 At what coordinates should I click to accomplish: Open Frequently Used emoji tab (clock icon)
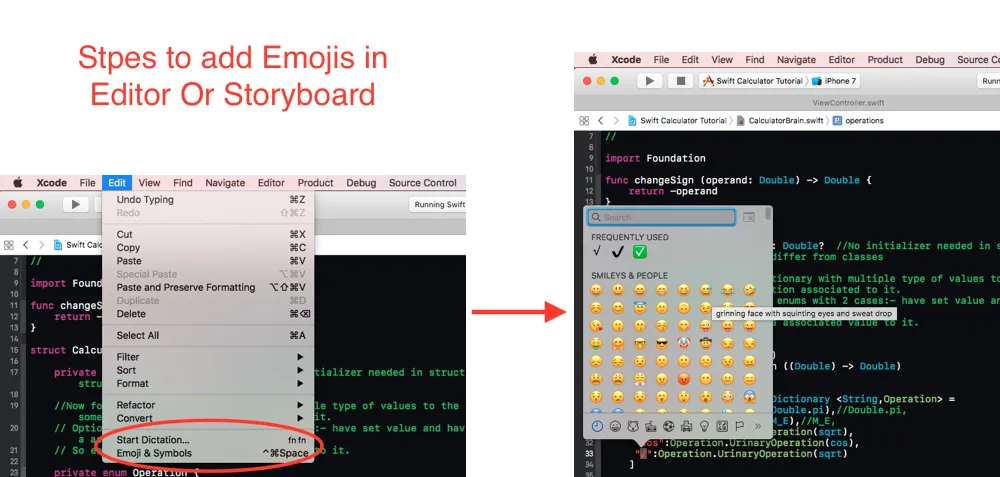(x=597, y=426)
